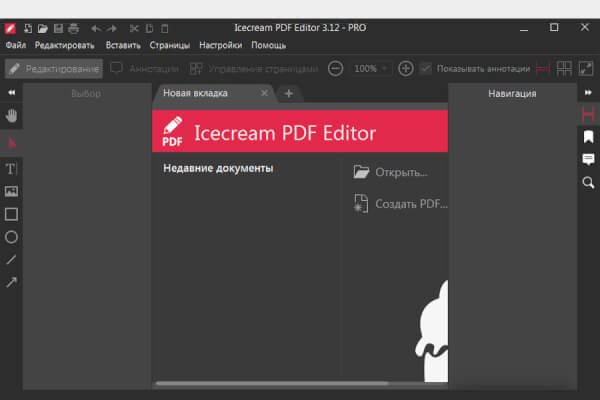
Task: Click the Недавние документы heading
Action: (x=218, y=168)
